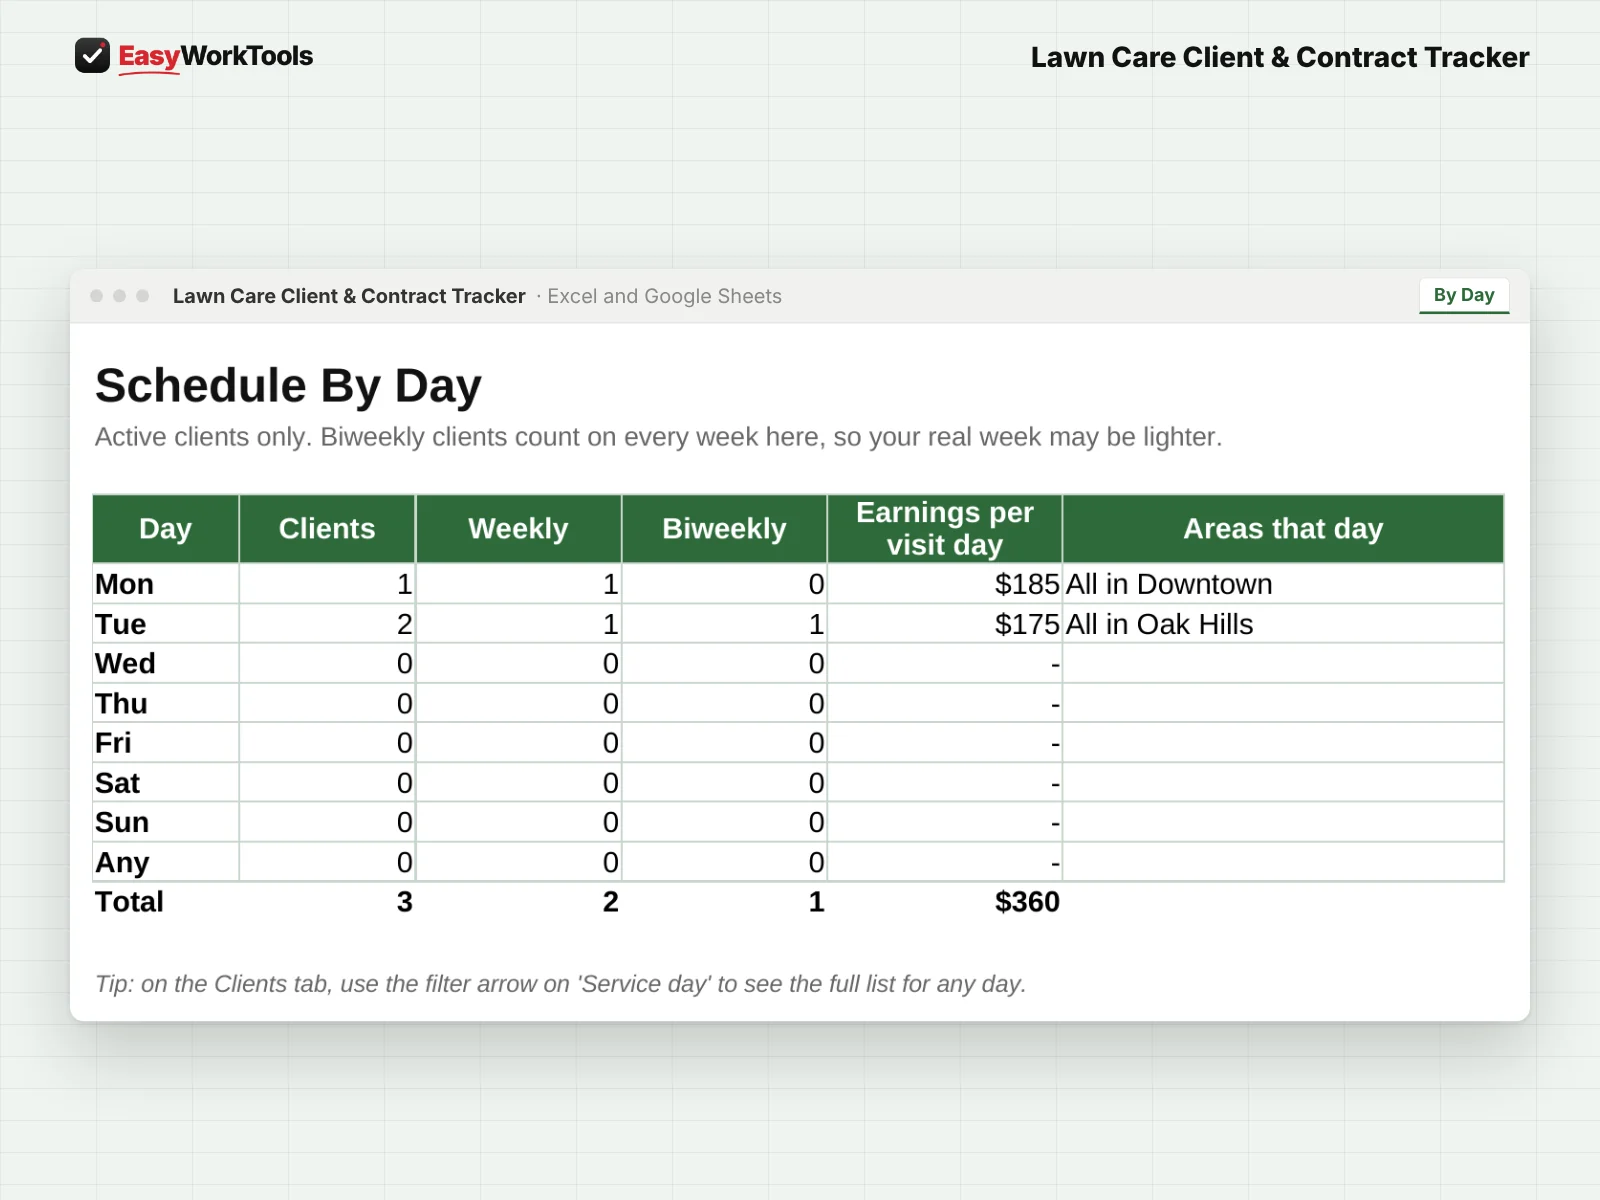Click the Thu row label
The width and height of the screenshot is (1600, 1200).
[x=121, y=703]
